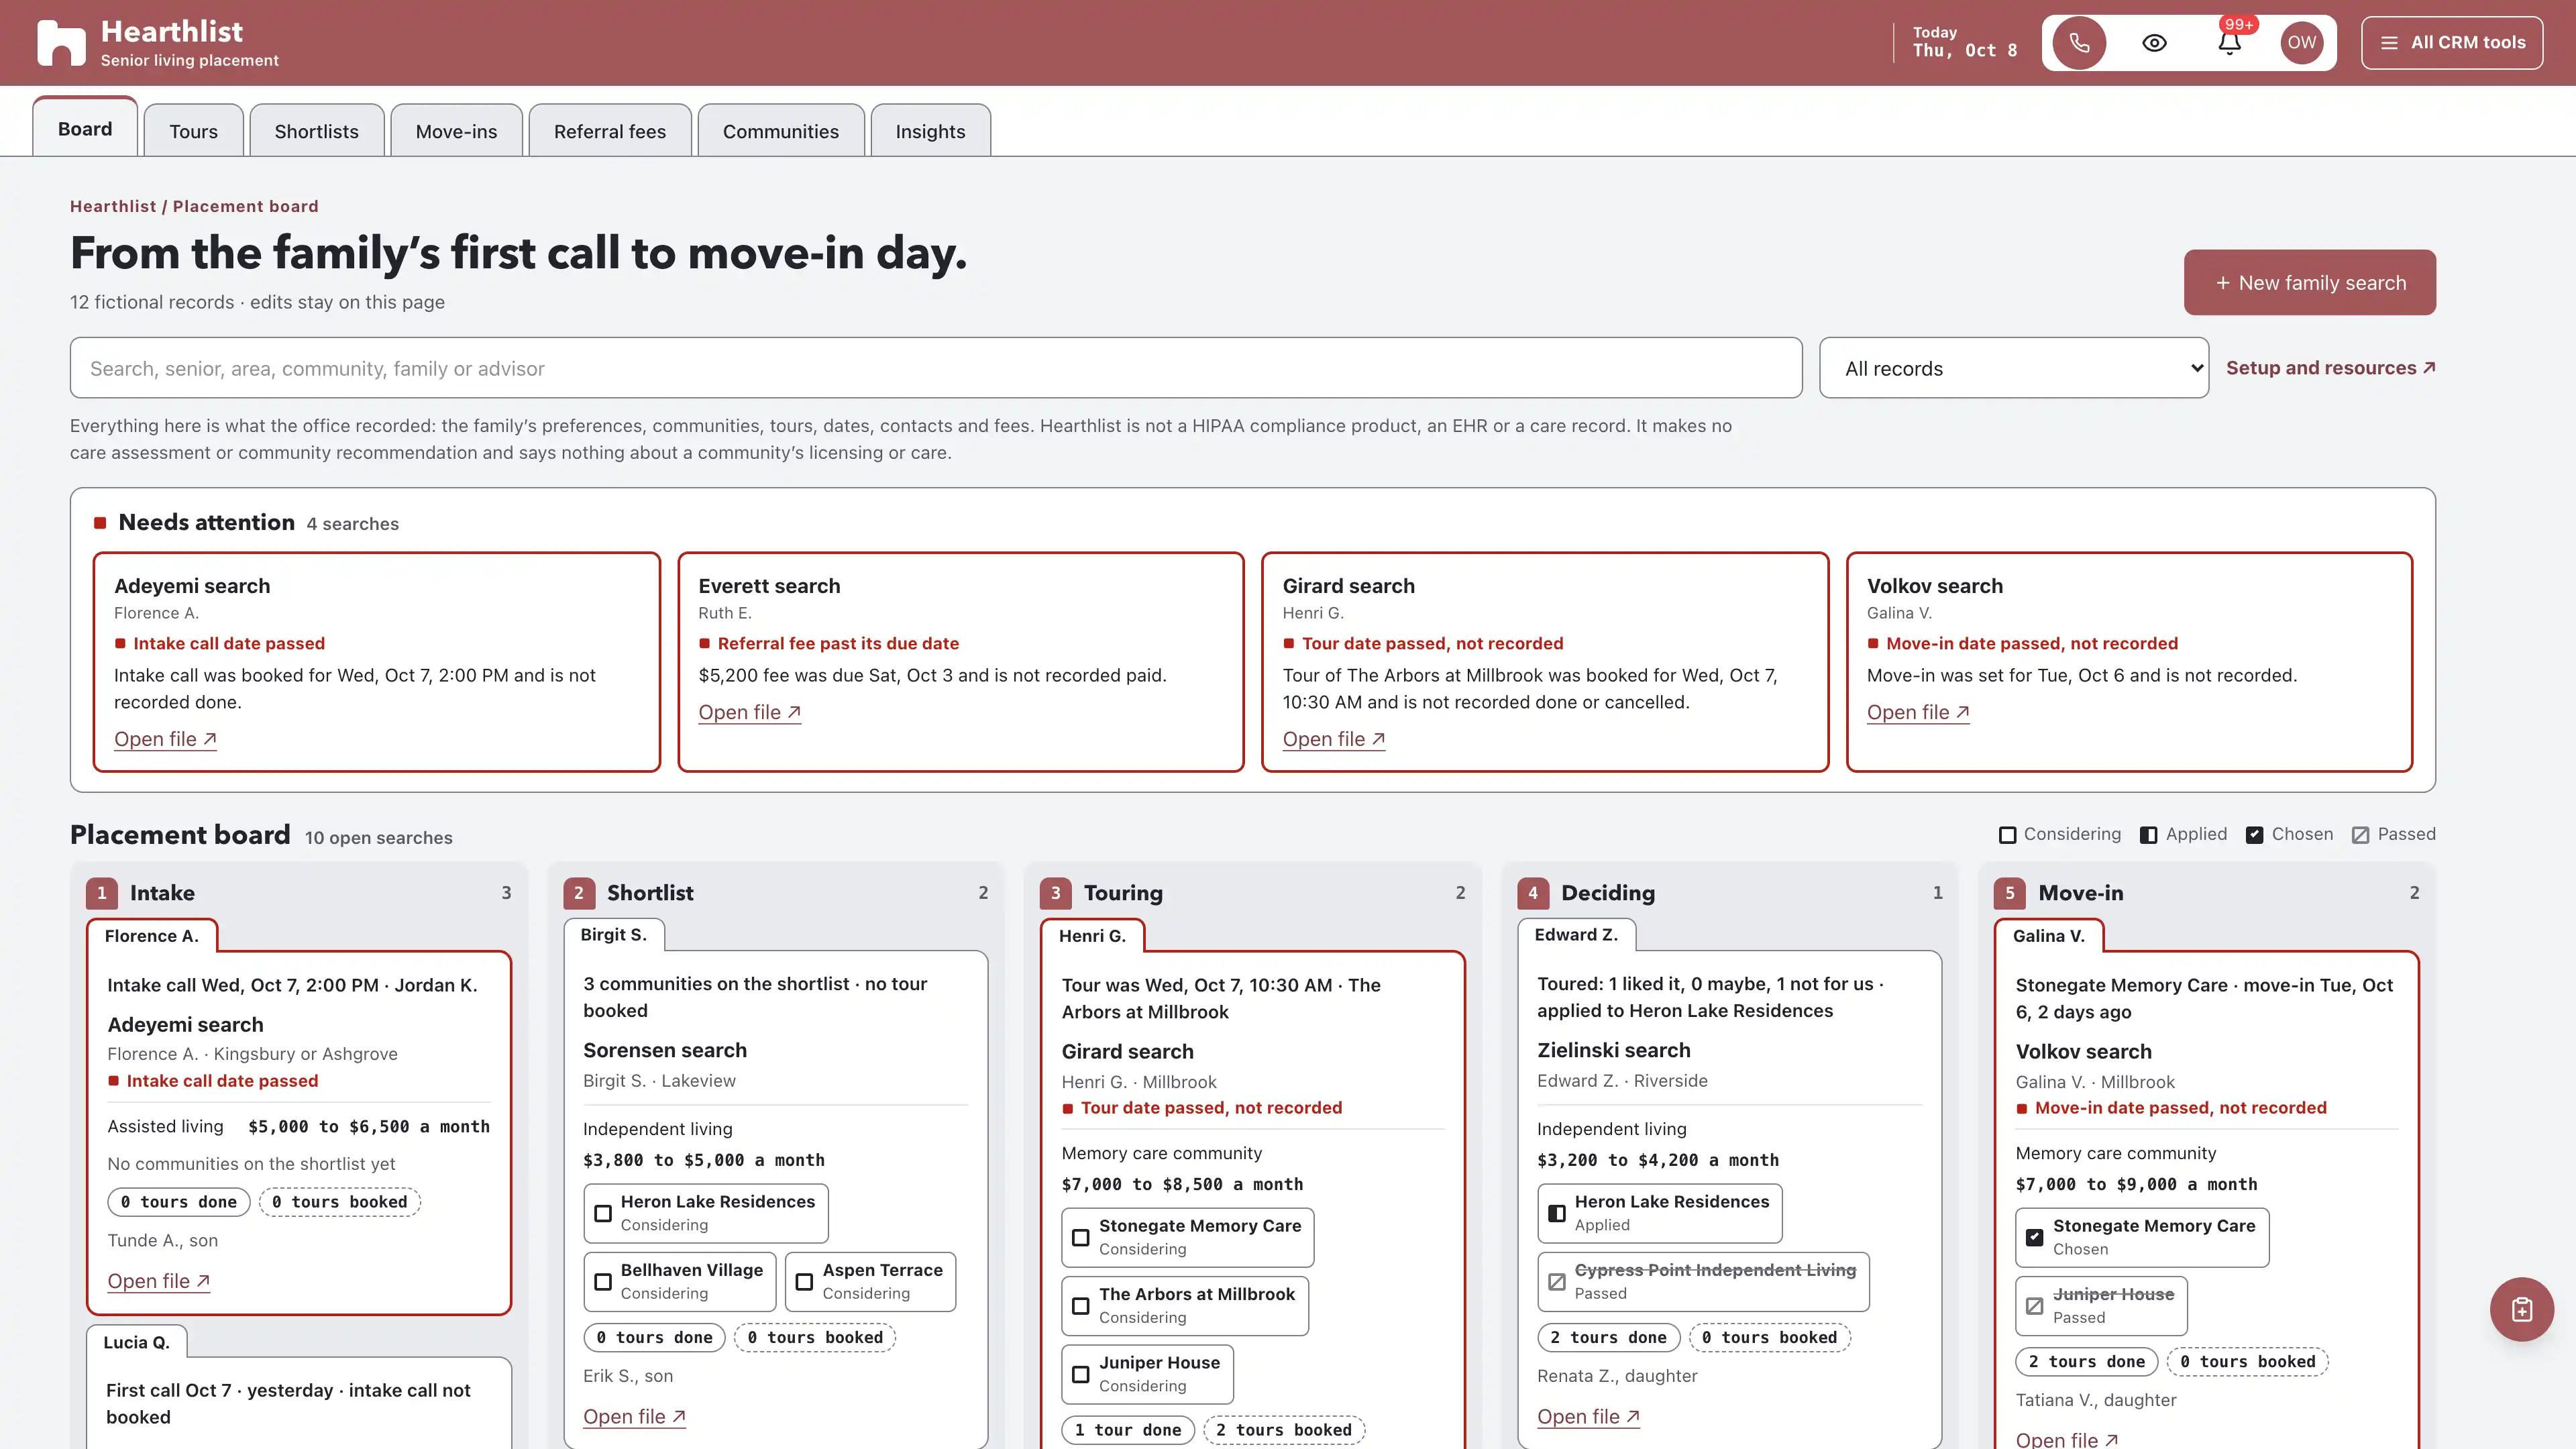Toggle Bellhaven Village considering checkbox
This screenshot has width=2576, height=1449.
pyautogui.click(x=603, y=1281)
